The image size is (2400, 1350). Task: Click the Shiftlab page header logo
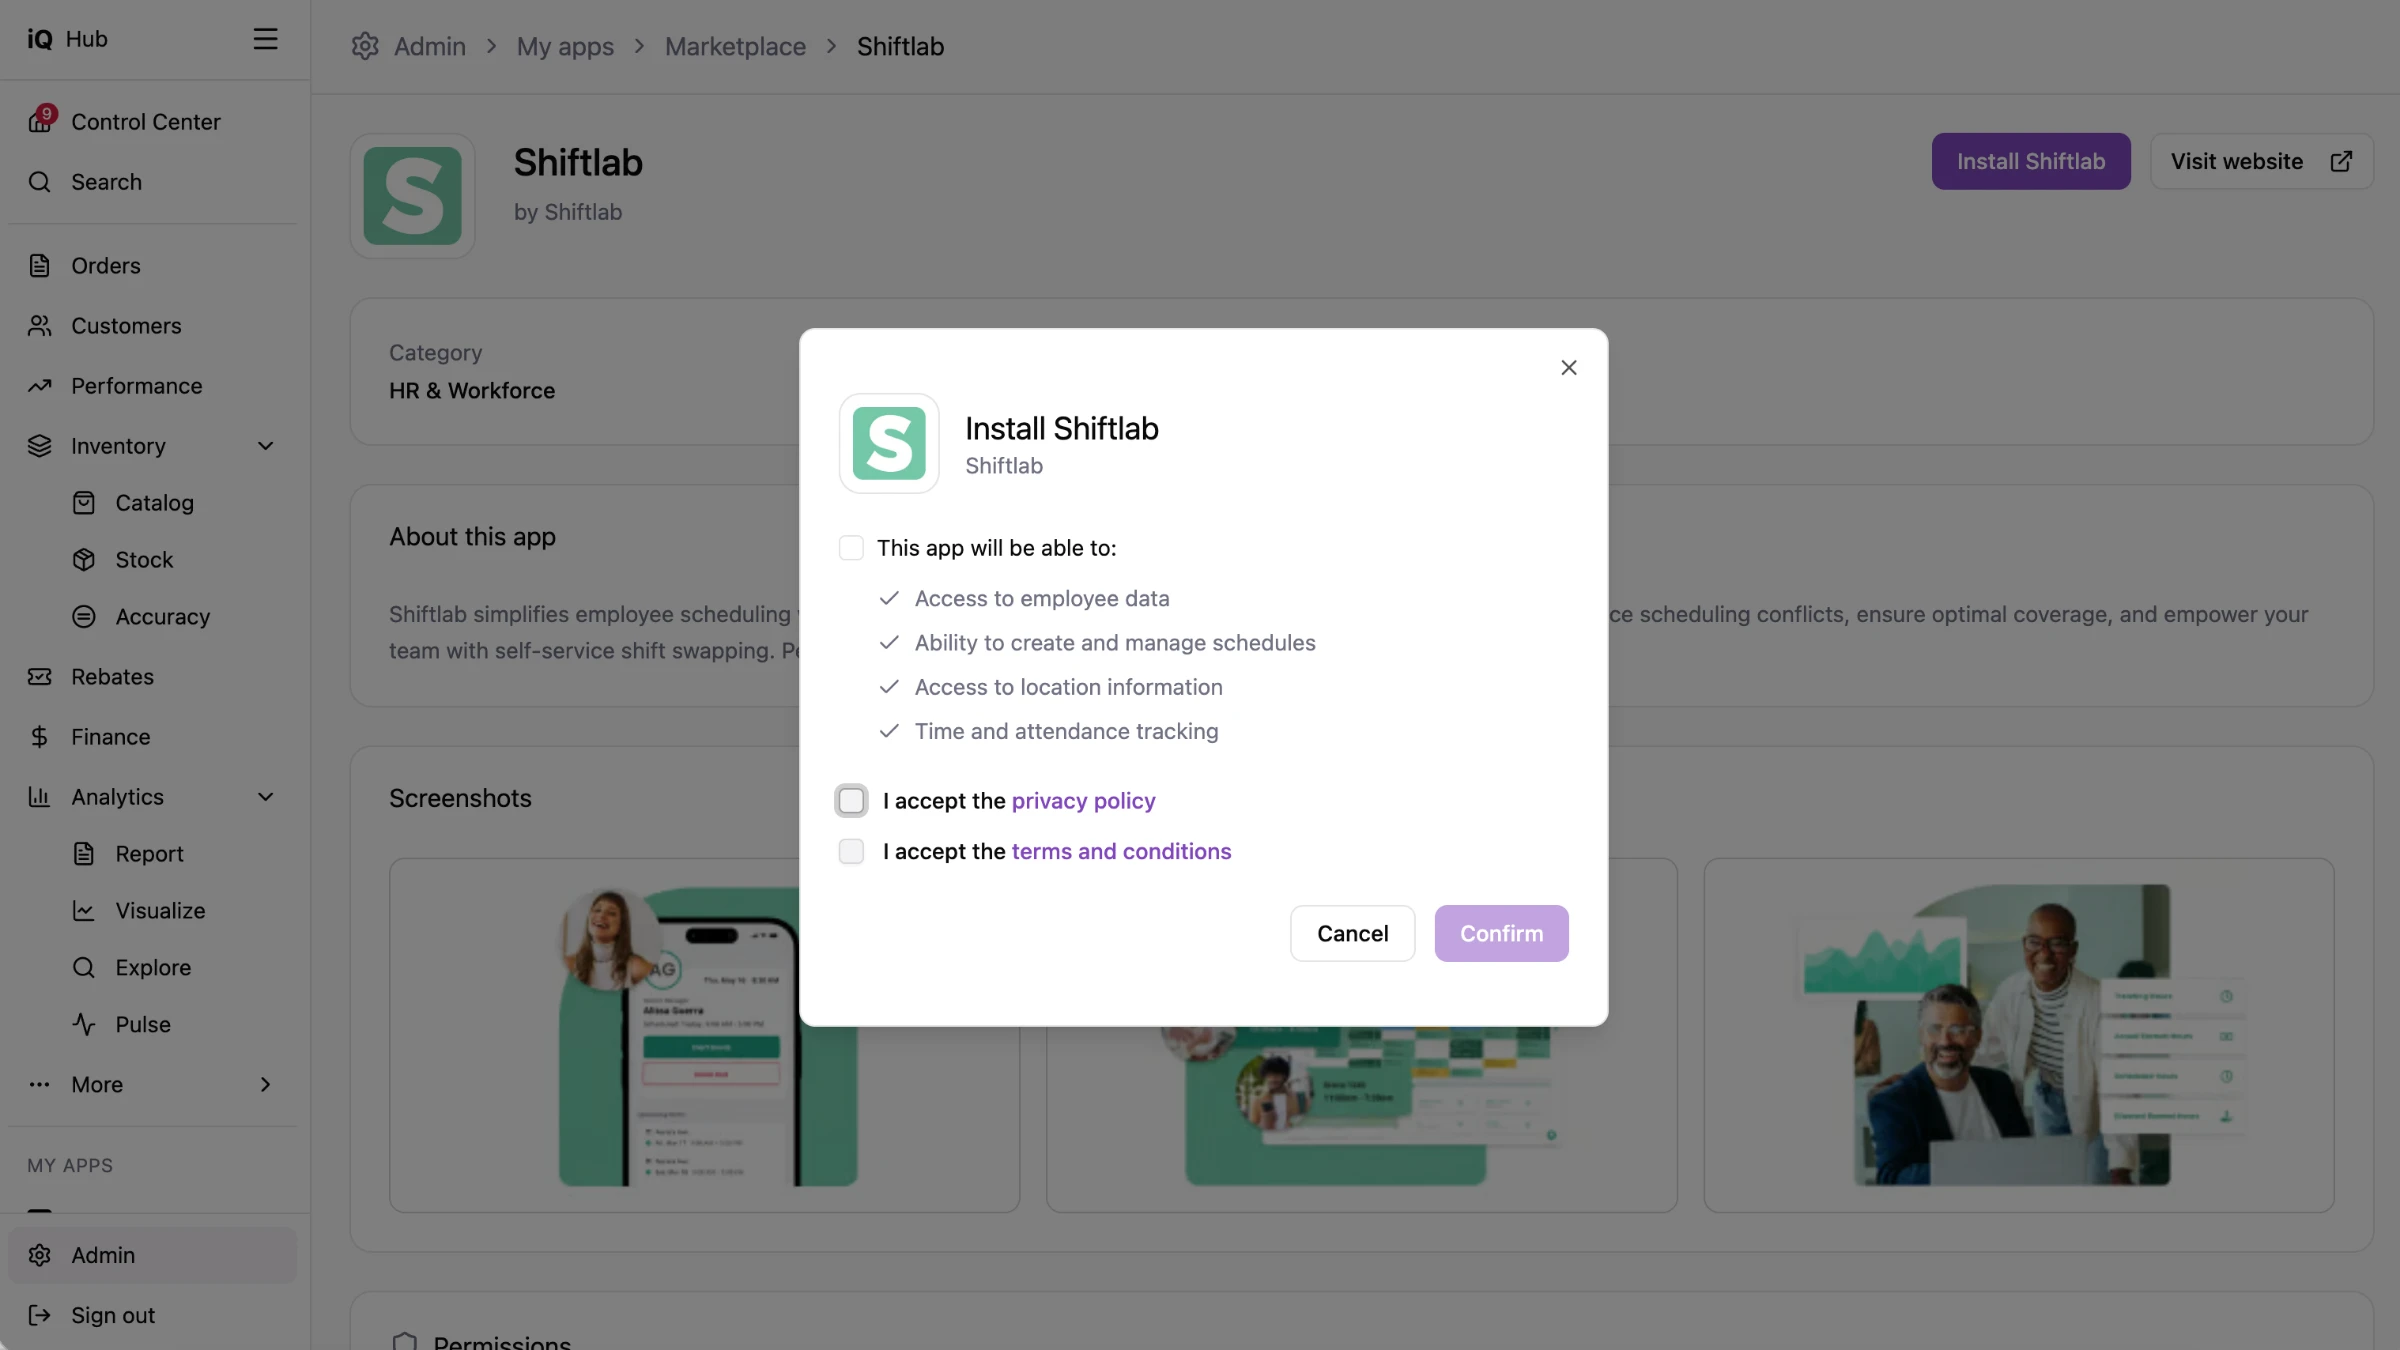click(x=412, y=196)
